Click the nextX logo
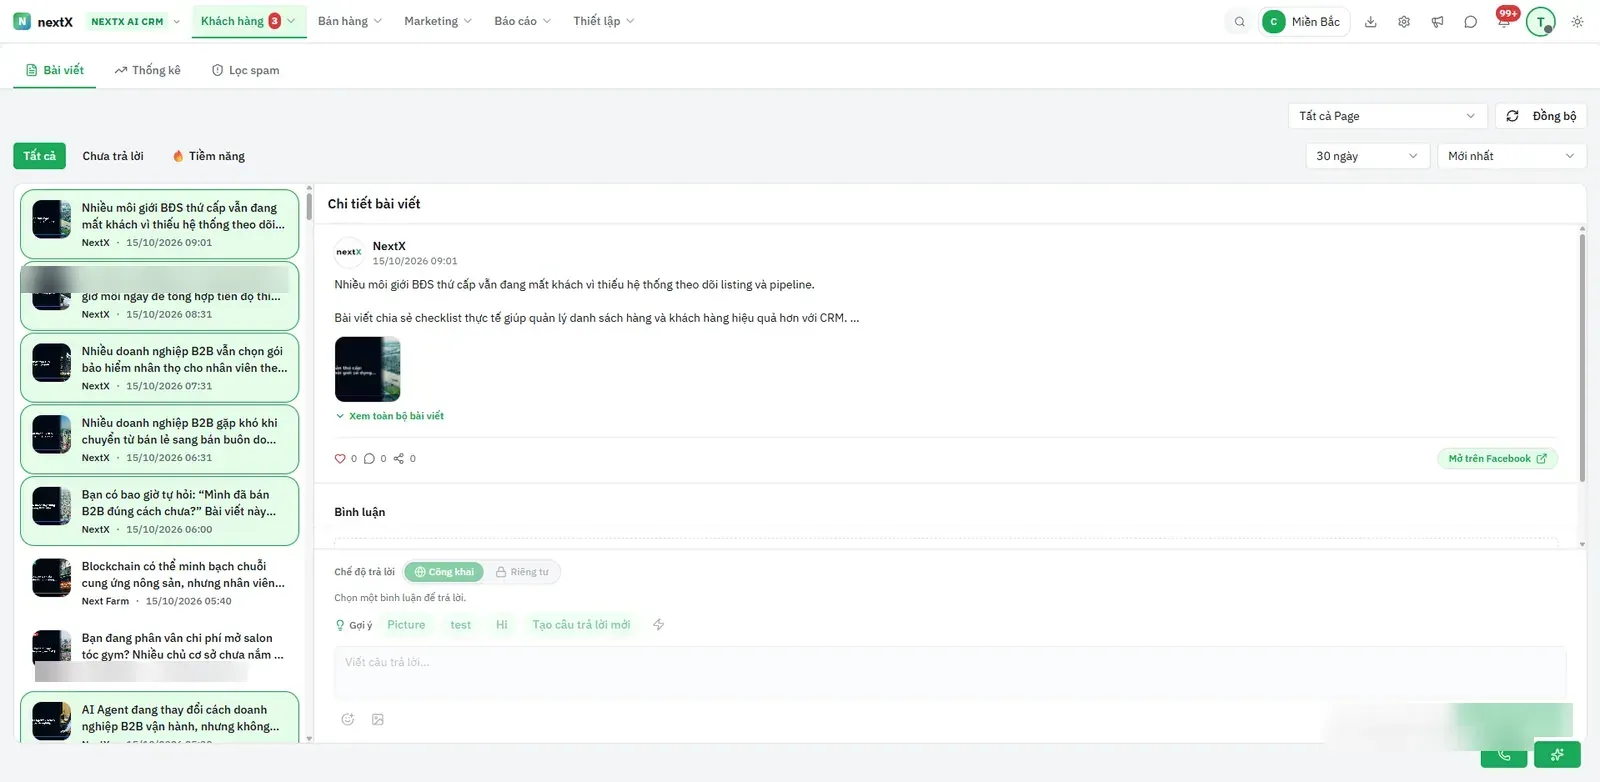The height and width of the screenshot is (782, 1600). pyautogui.click(x=43, y=21)
